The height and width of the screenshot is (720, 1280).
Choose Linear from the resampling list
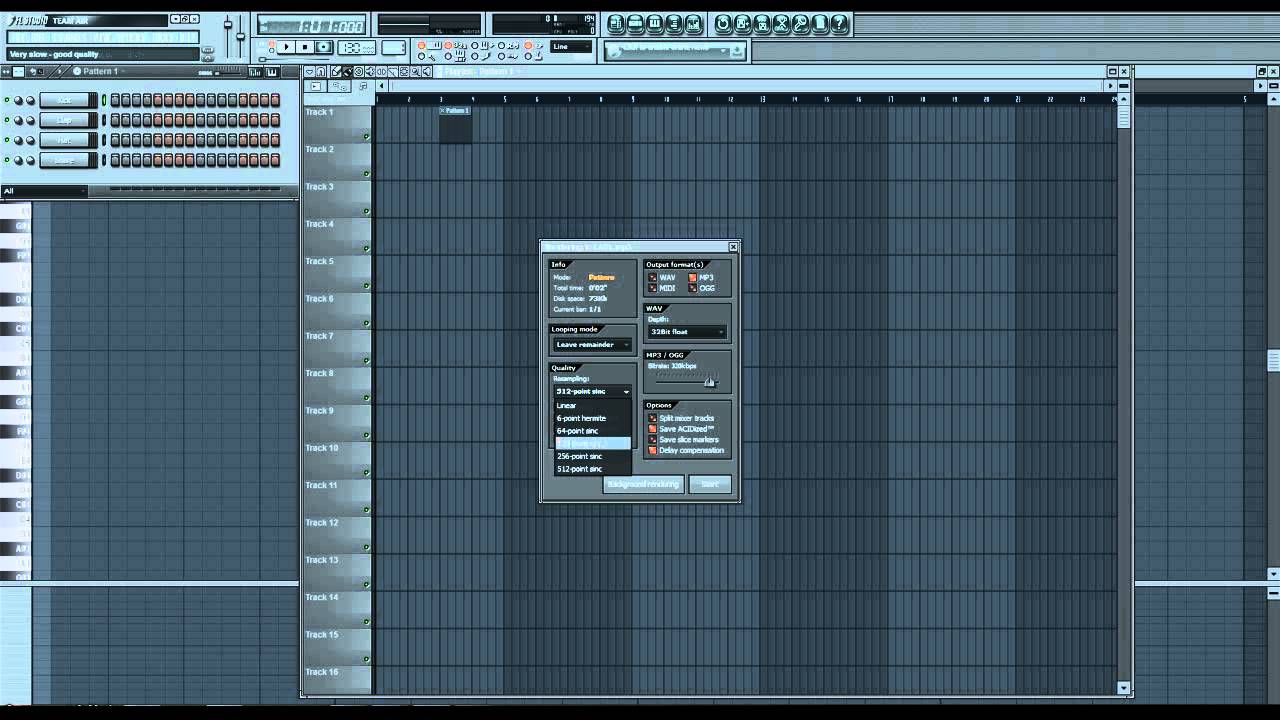pos(593,405)
